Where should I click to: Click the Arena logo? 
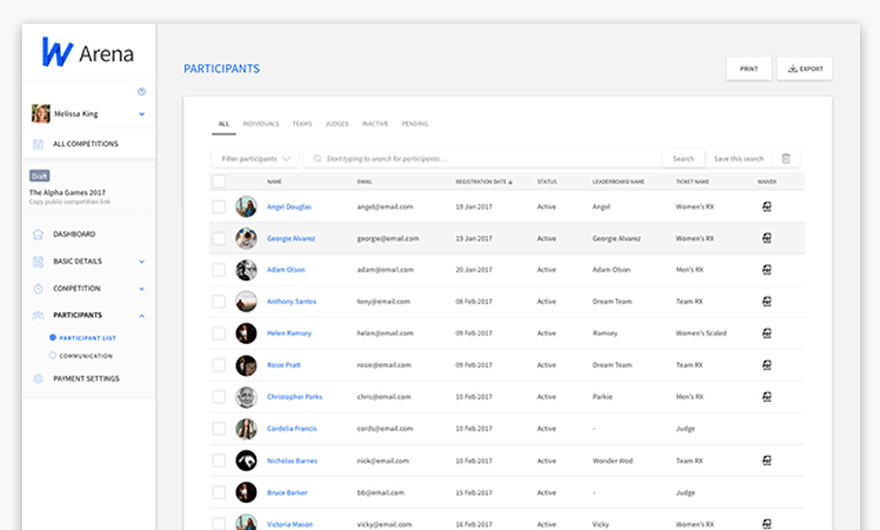[x=88, y=53]
